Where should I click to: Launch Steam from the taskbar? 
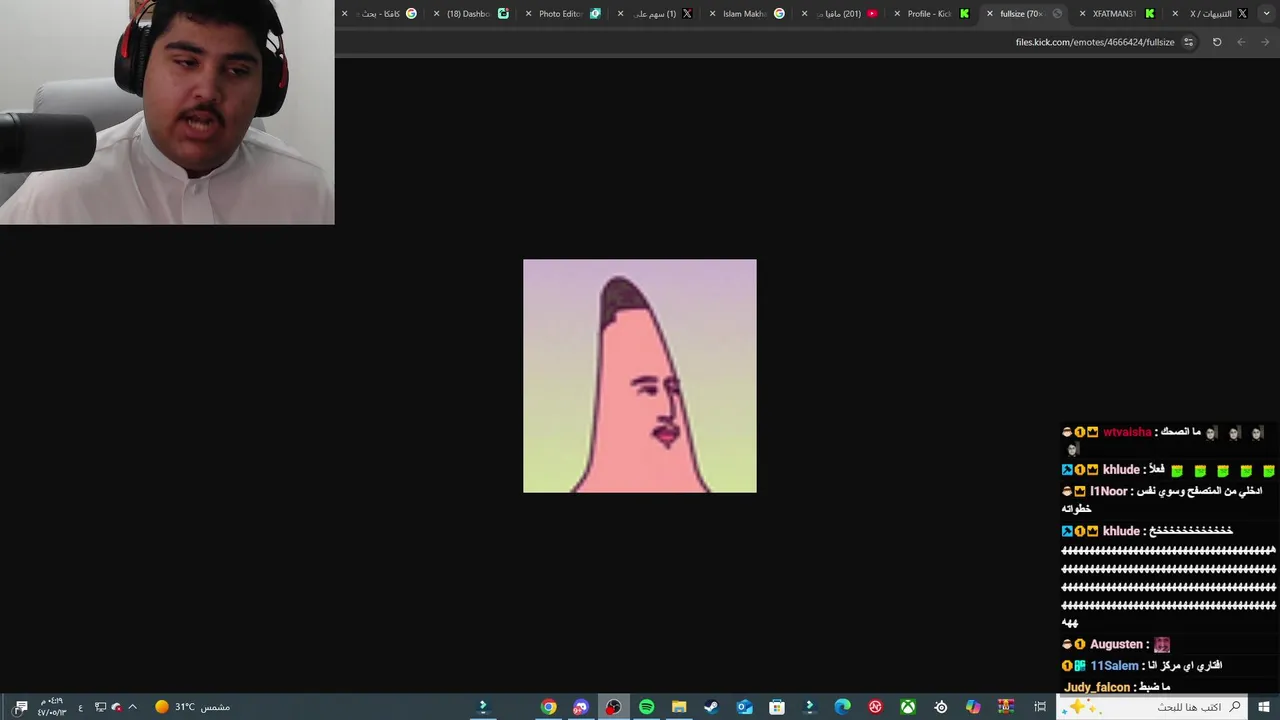point(711,707)
